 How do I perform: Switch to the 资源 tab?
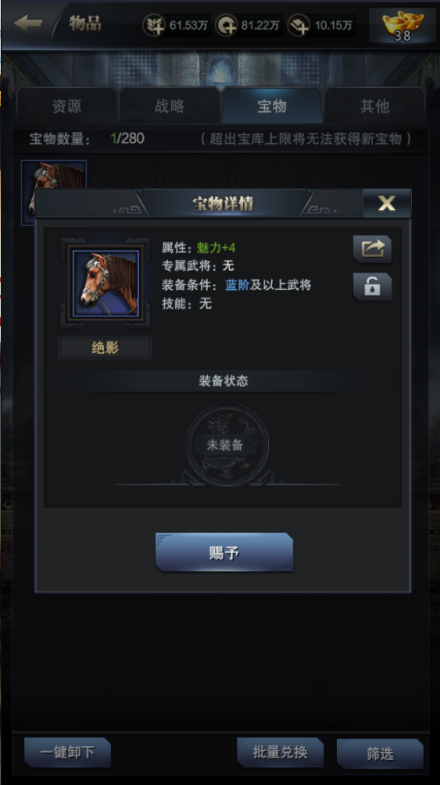coord(67,106)
